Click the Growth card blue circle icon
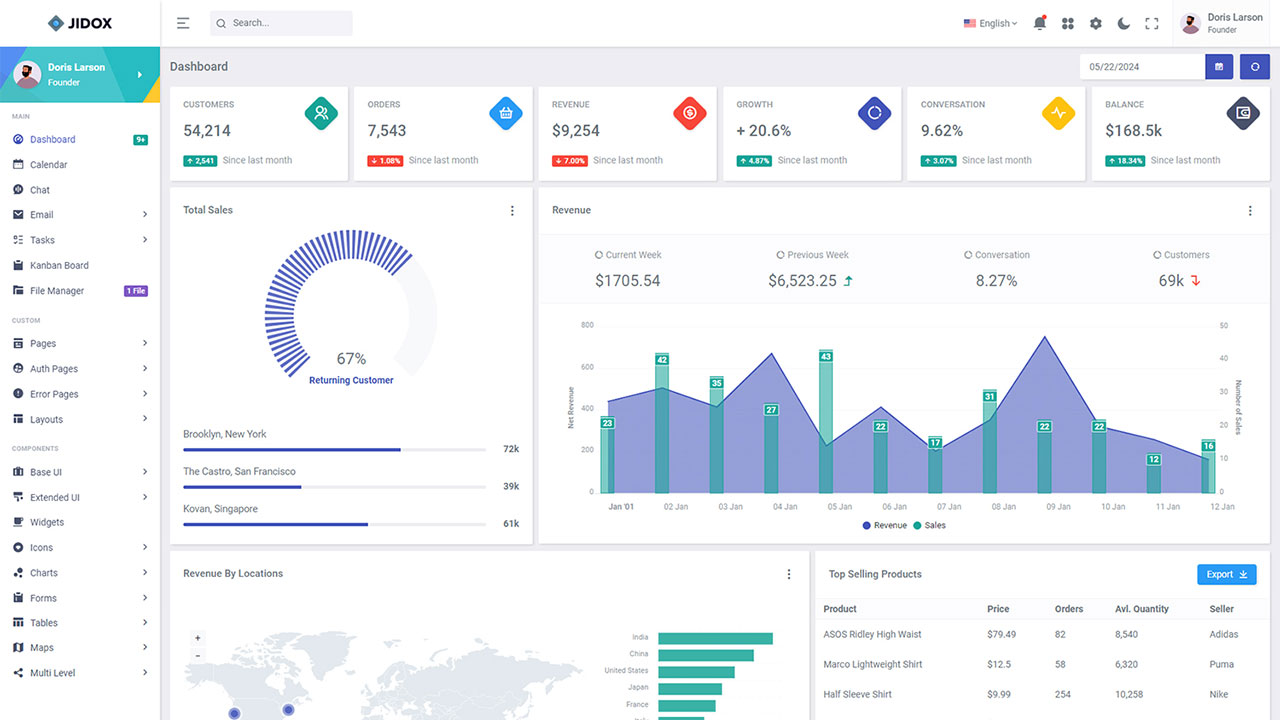The height and width of the screenshot is (720, 1280). point(875,113)
